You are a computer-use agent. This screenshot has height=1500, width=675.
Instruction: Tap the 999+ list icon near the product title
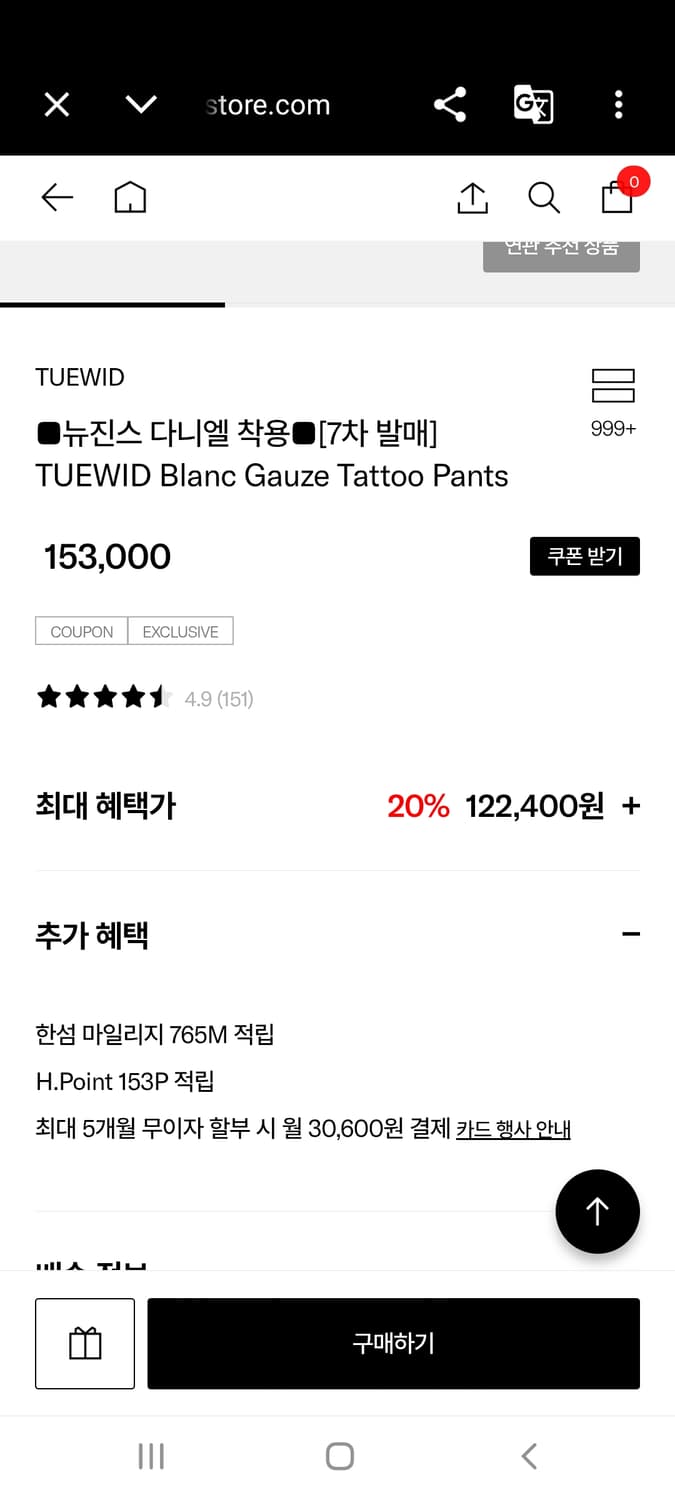point(613,386)
